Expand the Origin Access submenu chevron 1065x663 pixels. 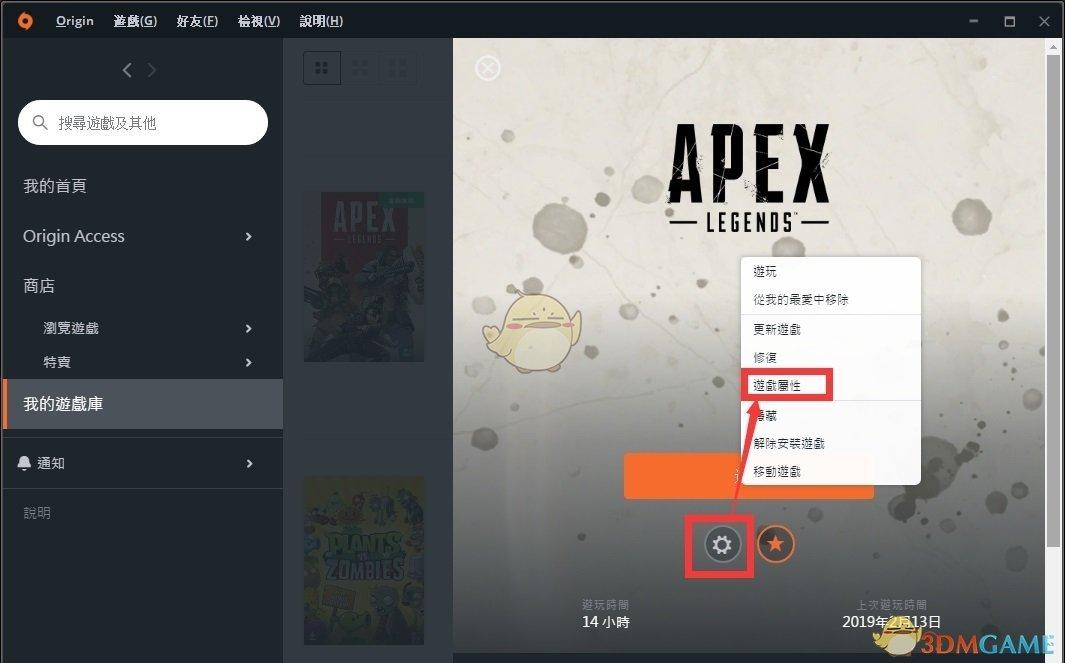tap(249, 236)
